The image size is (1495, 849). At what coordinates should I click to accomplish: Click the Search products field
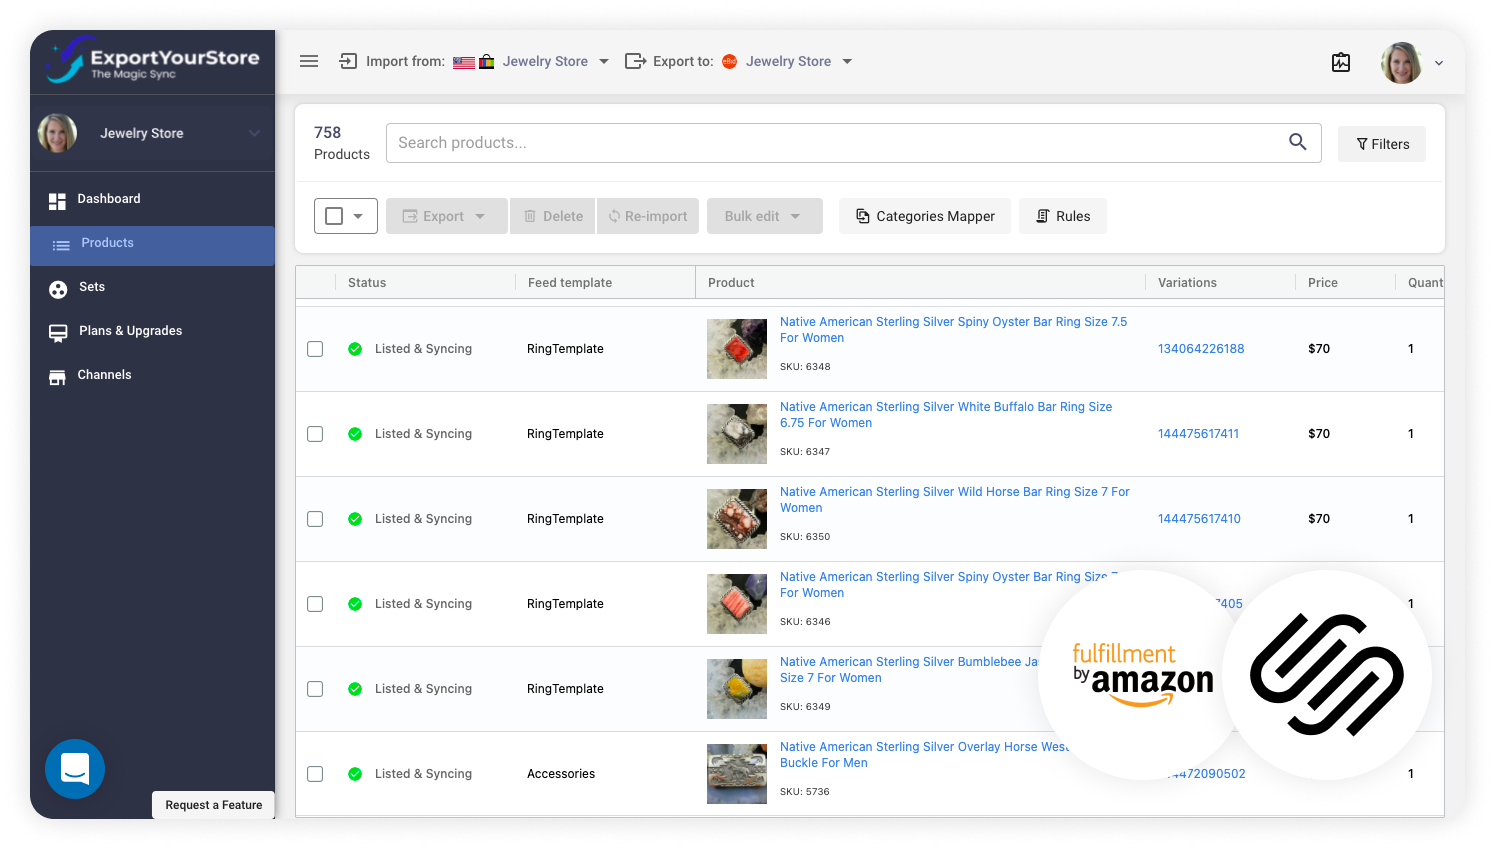click(854, 143)
